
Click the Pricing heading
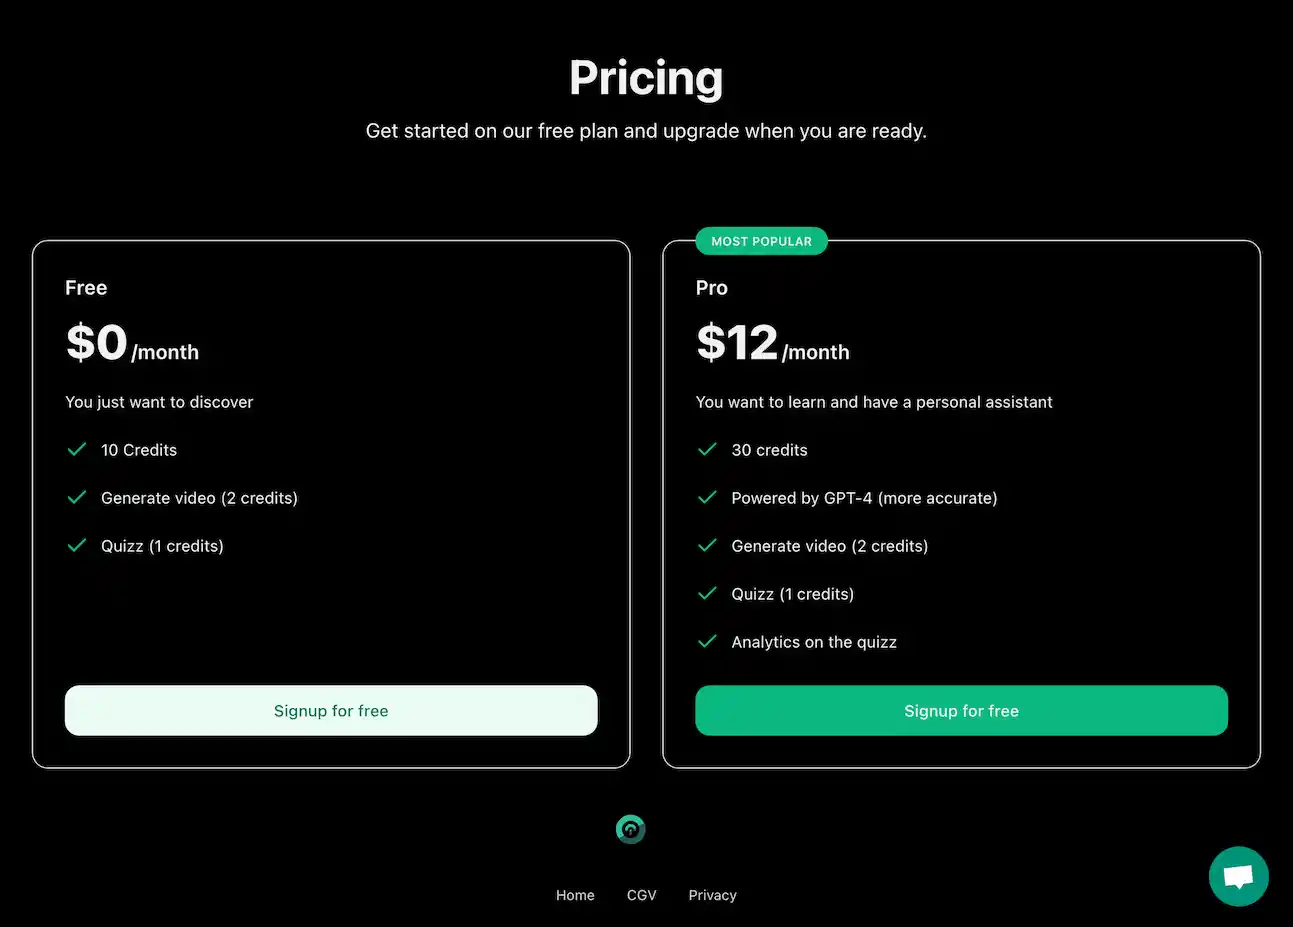click(646, 77)
